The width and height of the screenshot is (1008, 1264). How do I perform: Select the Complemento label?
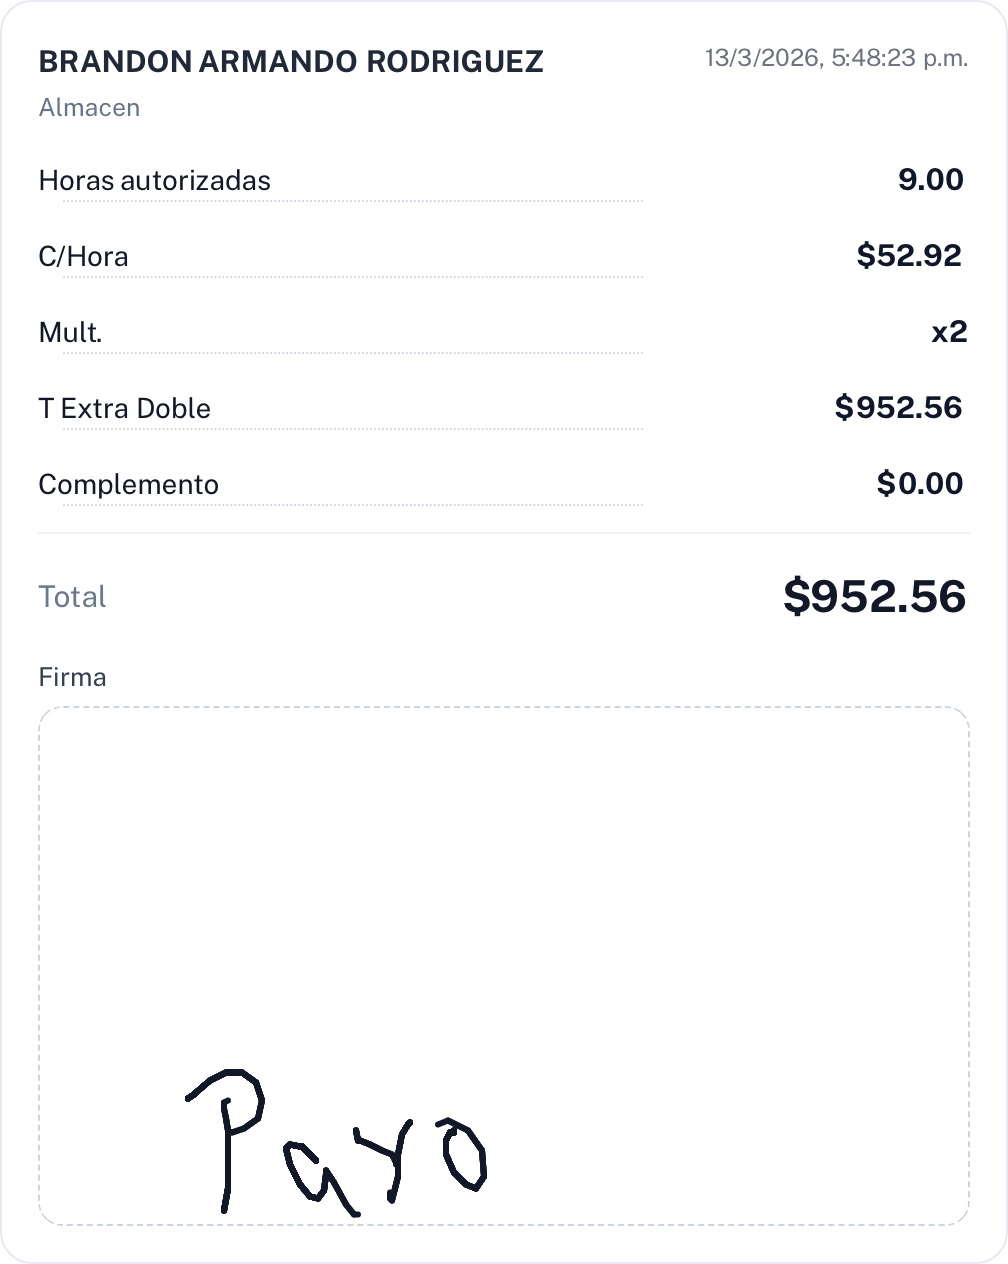coord(128,485)
